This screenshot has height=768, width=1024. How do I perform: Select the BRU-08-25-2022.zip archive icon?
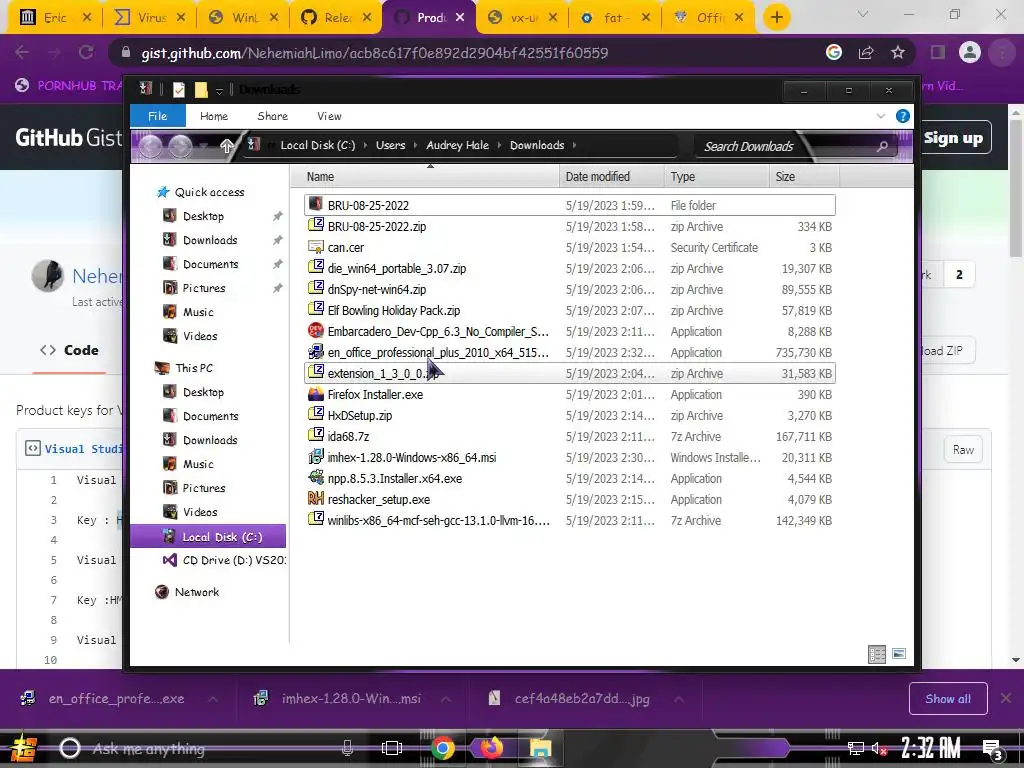(316, 226)
